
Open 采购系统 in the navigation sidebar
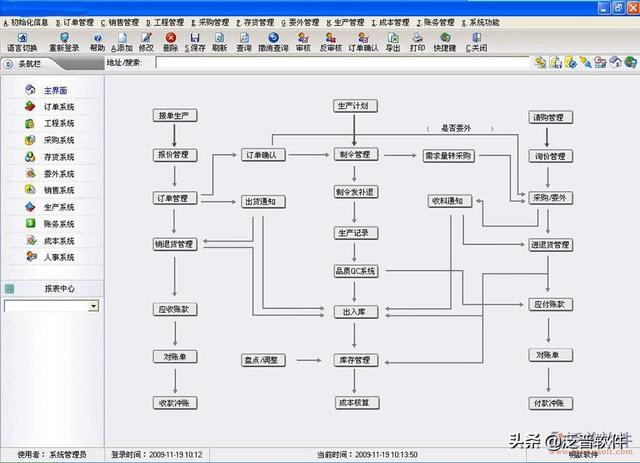point(59,140)
